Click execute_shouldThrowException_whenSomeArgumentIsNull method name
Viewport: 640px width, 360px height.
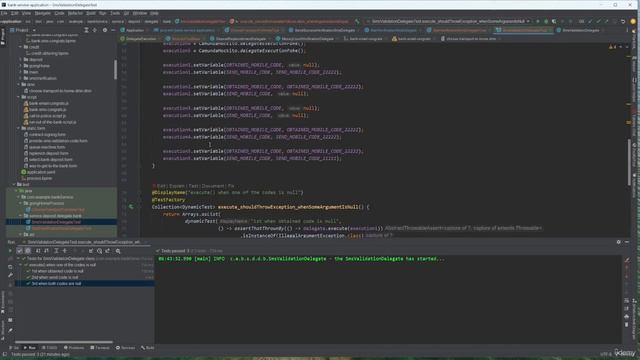[x=288, y=207]
